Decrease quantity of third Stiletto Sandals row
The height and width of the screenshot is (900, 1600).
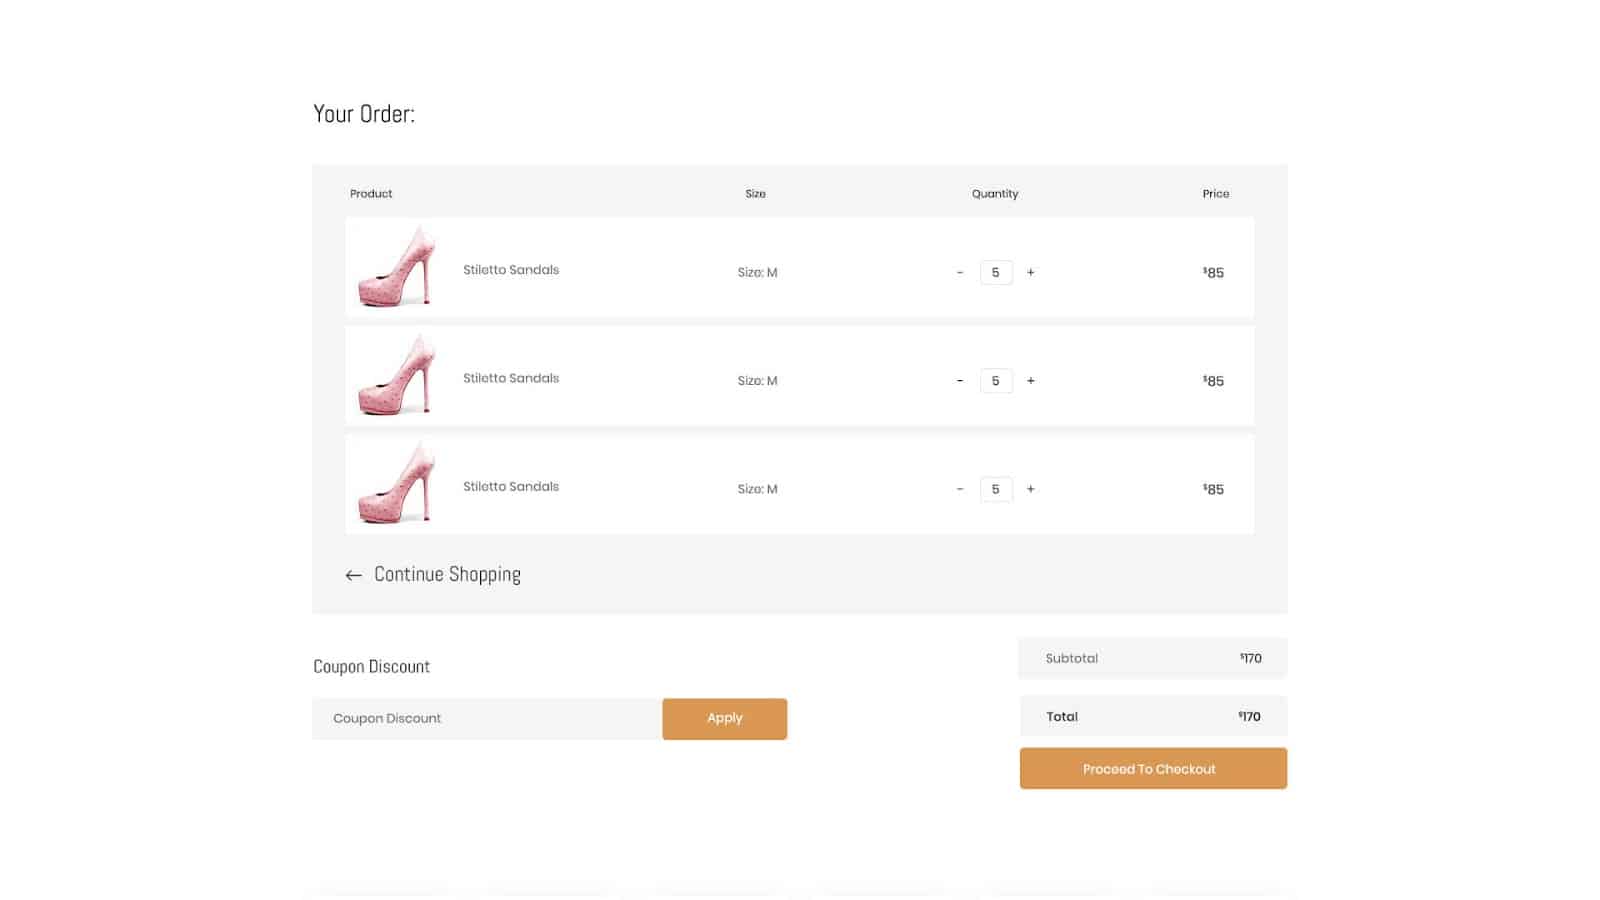(960, 489)
